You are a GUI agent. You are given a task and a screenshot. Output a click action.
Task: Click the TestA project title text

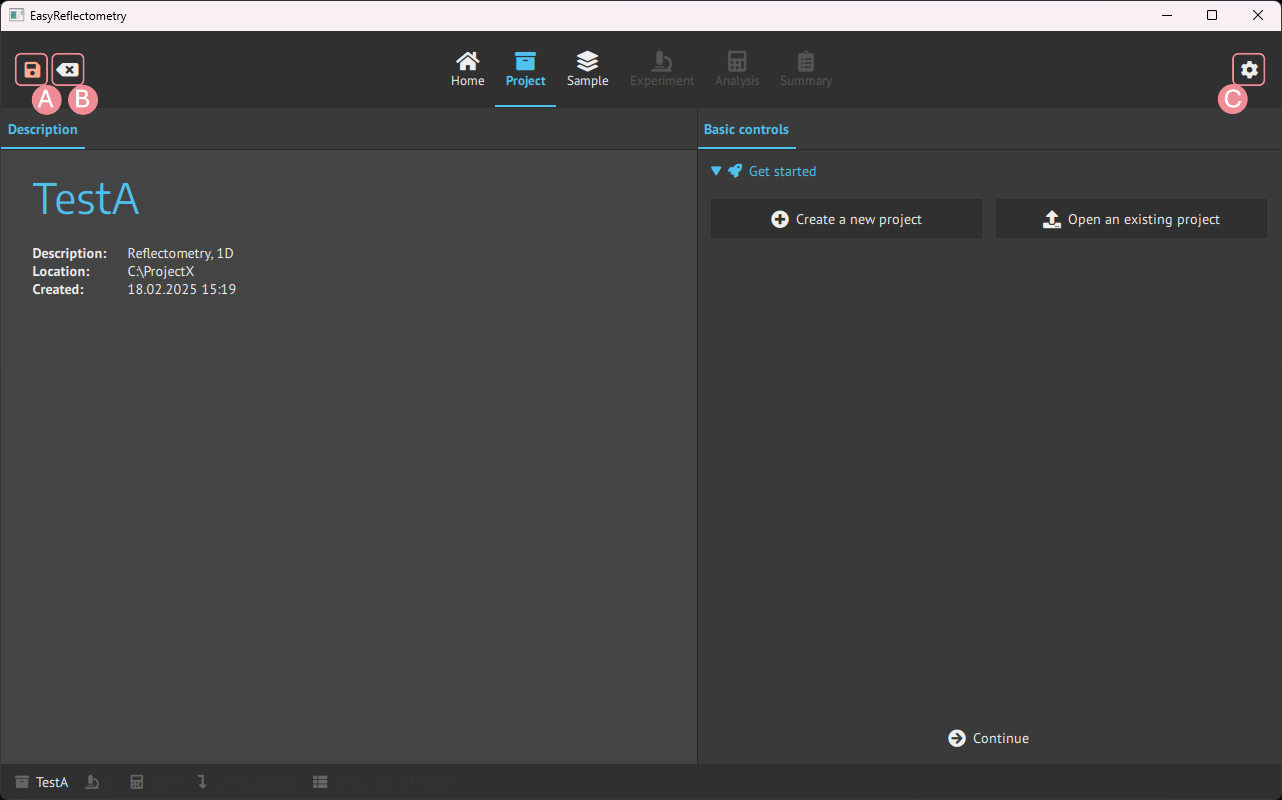(x=86, y=199)
